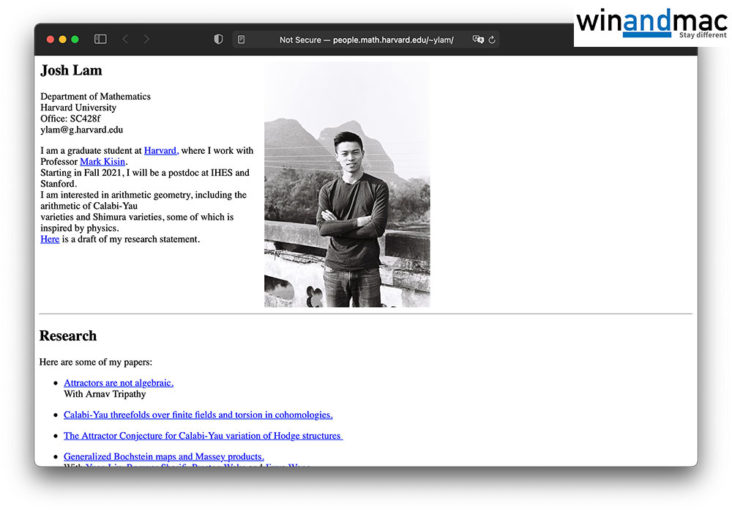The height and width of the screenshot is (512, 732).
Task: Click the winandmac logo
Action: click(x=650, y=24)
